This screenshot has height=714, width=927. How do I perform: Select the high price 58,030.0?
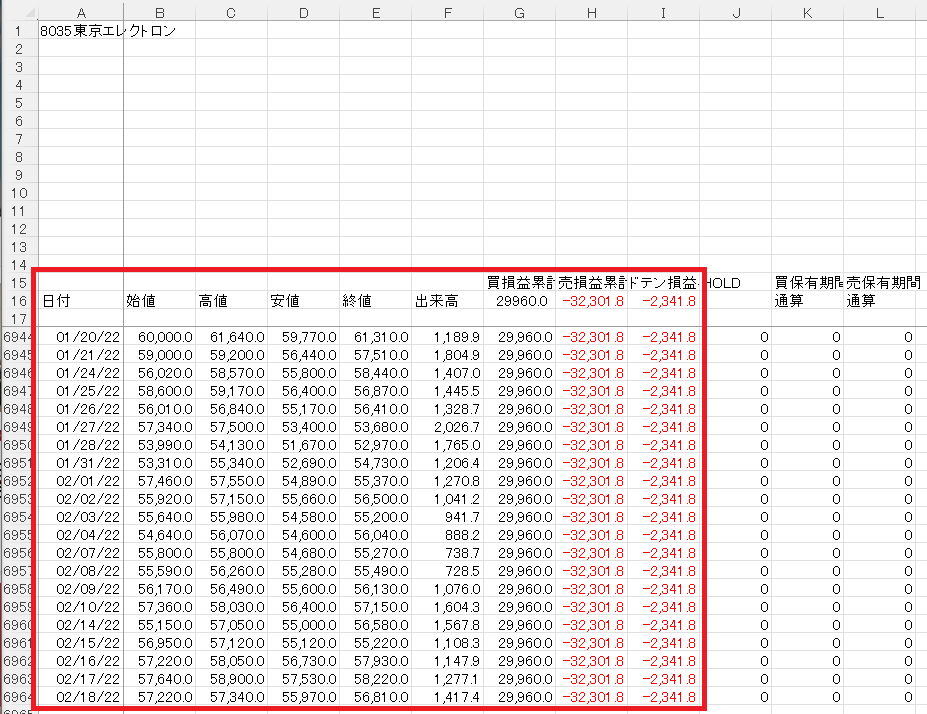[232, 607]
